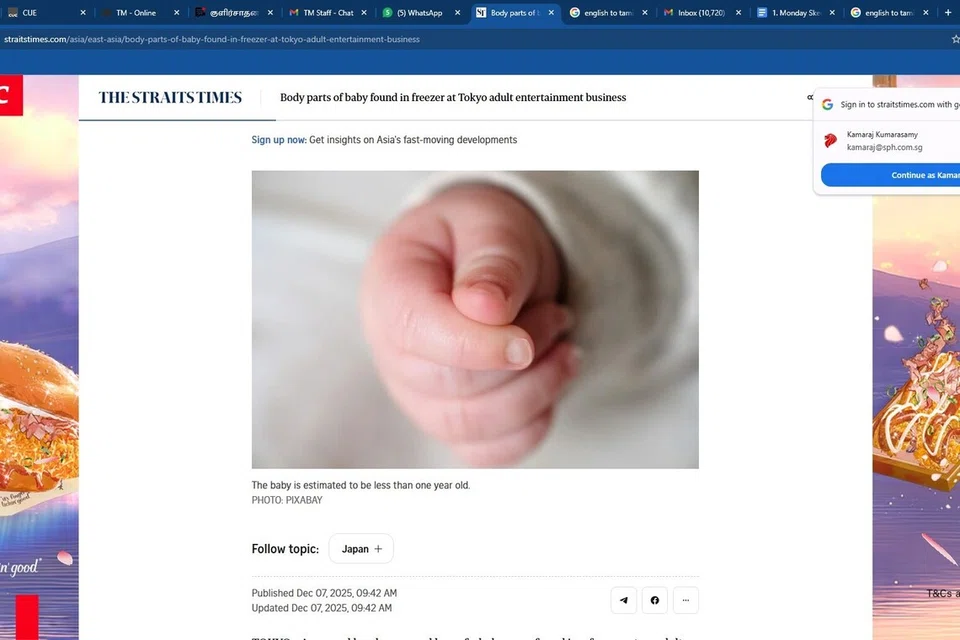
Task: Click The Straits Times logo
Action: pyautogui.click(x=170, y=97)
